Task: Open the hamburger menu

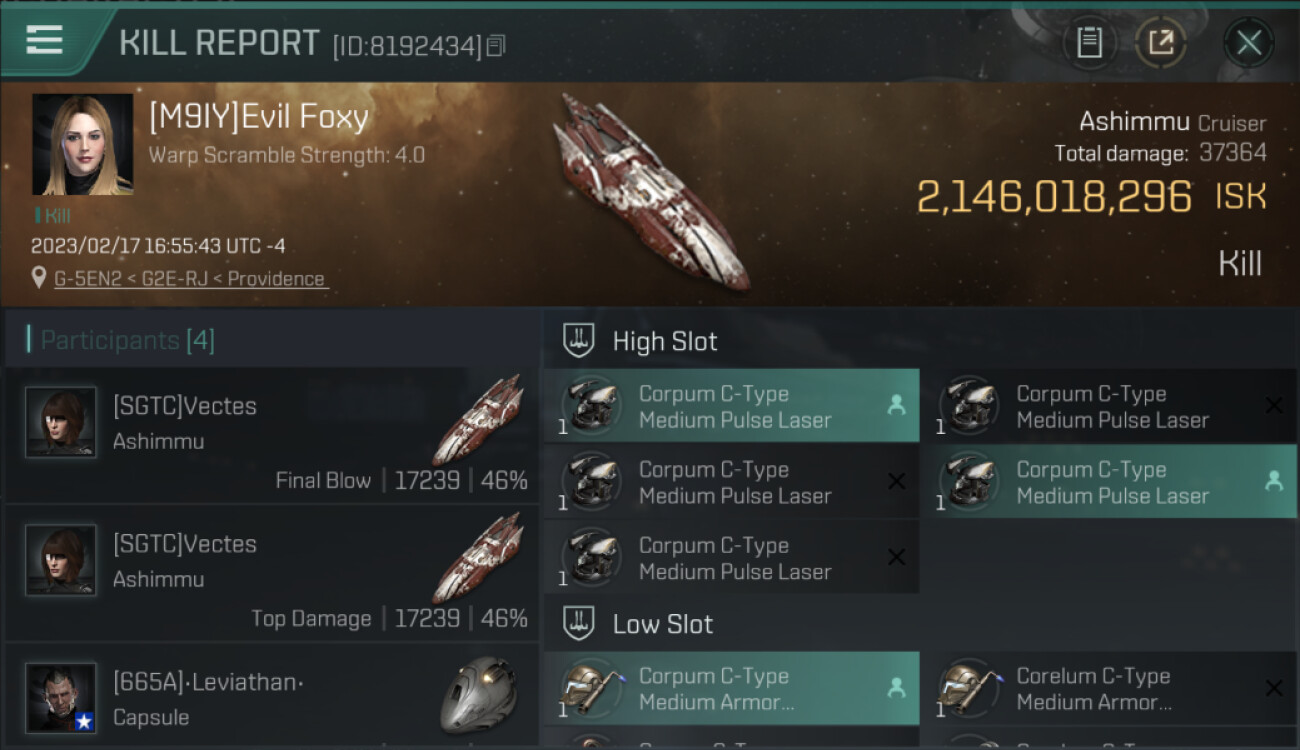Action: tap(45, 41)
